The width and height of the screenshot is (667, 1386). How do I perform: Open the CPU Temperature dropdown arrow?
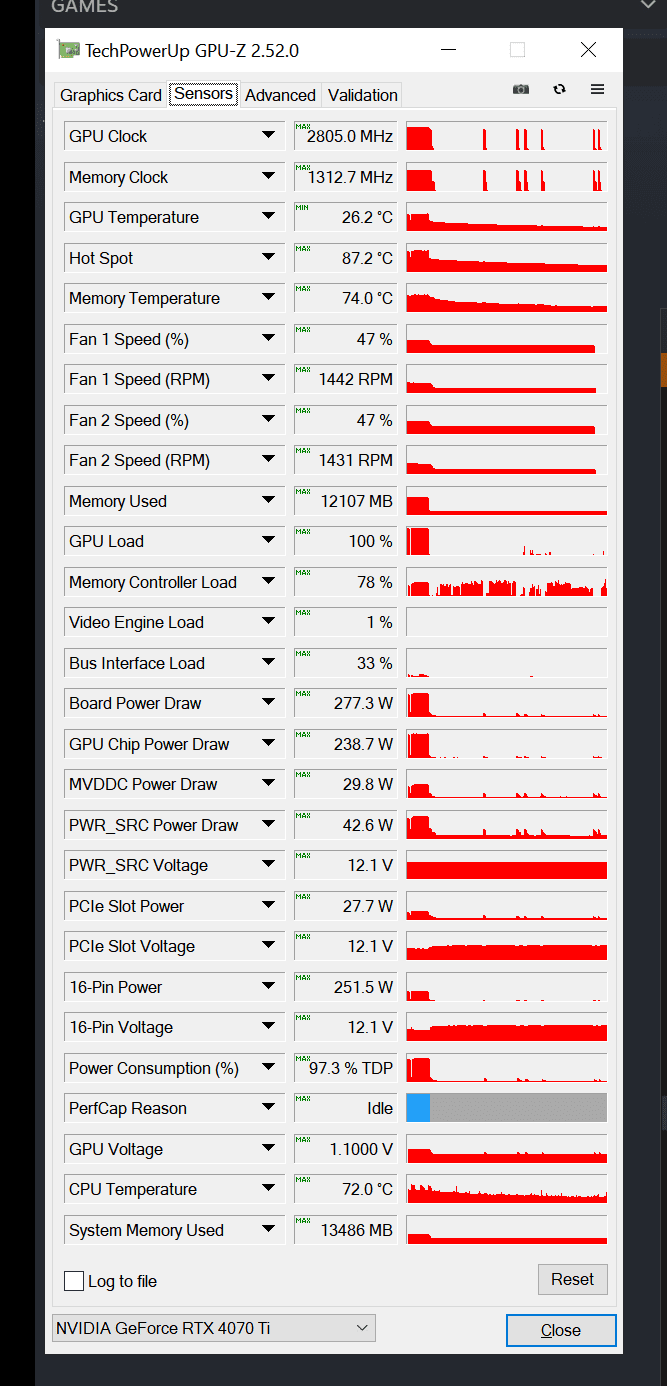tap(268, 1189)
